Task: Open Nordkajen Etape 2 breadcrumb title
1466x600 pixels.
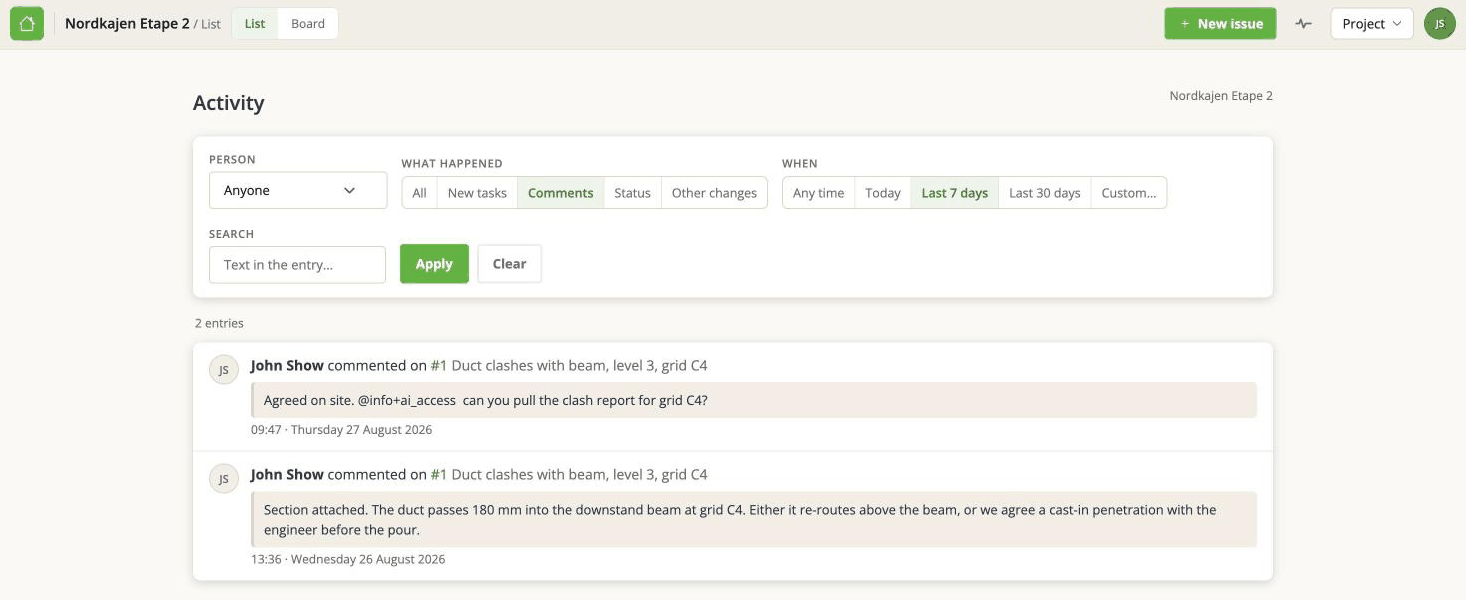Action: point(127,23)
